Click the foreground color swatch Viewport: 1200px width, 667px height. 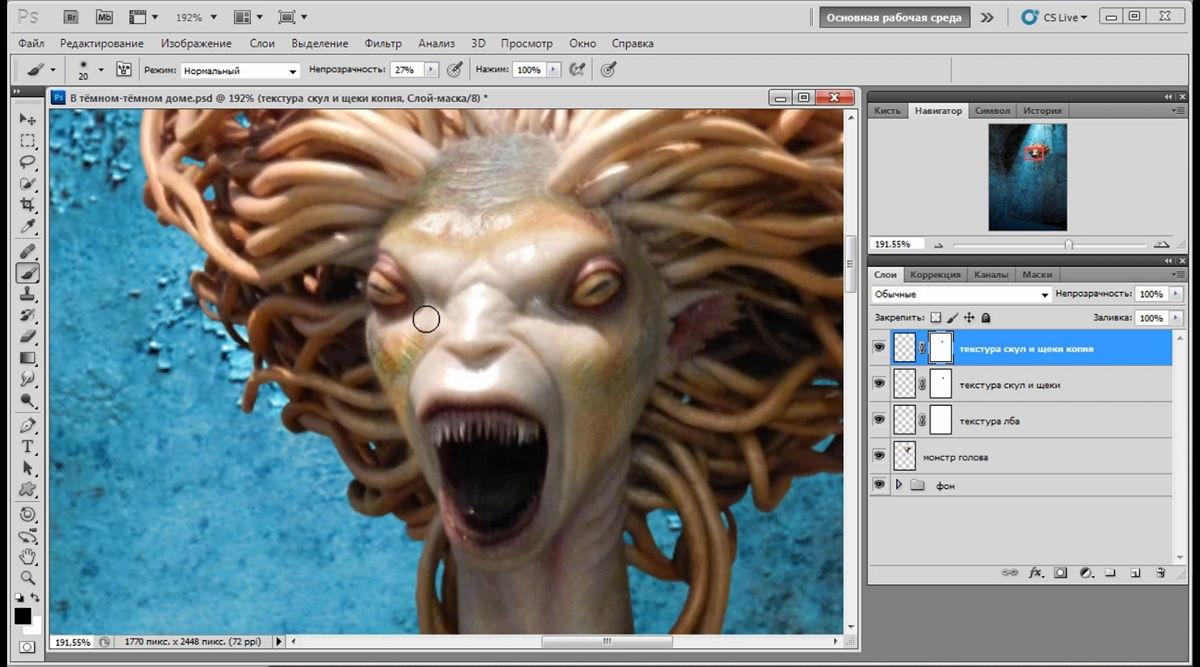22,615
